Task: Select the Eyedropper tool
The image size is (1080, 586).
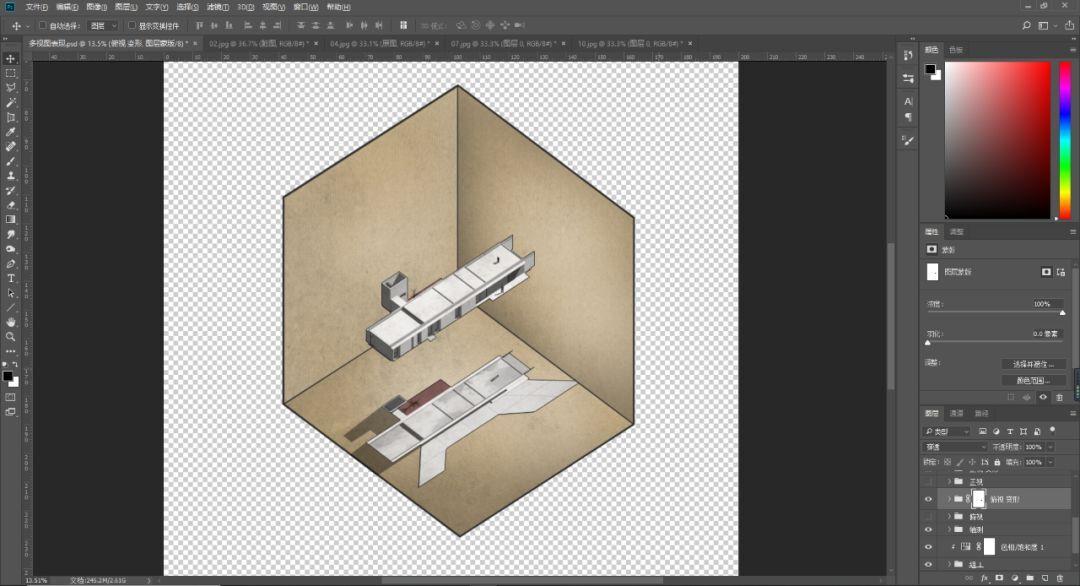Action: [10, 132]
